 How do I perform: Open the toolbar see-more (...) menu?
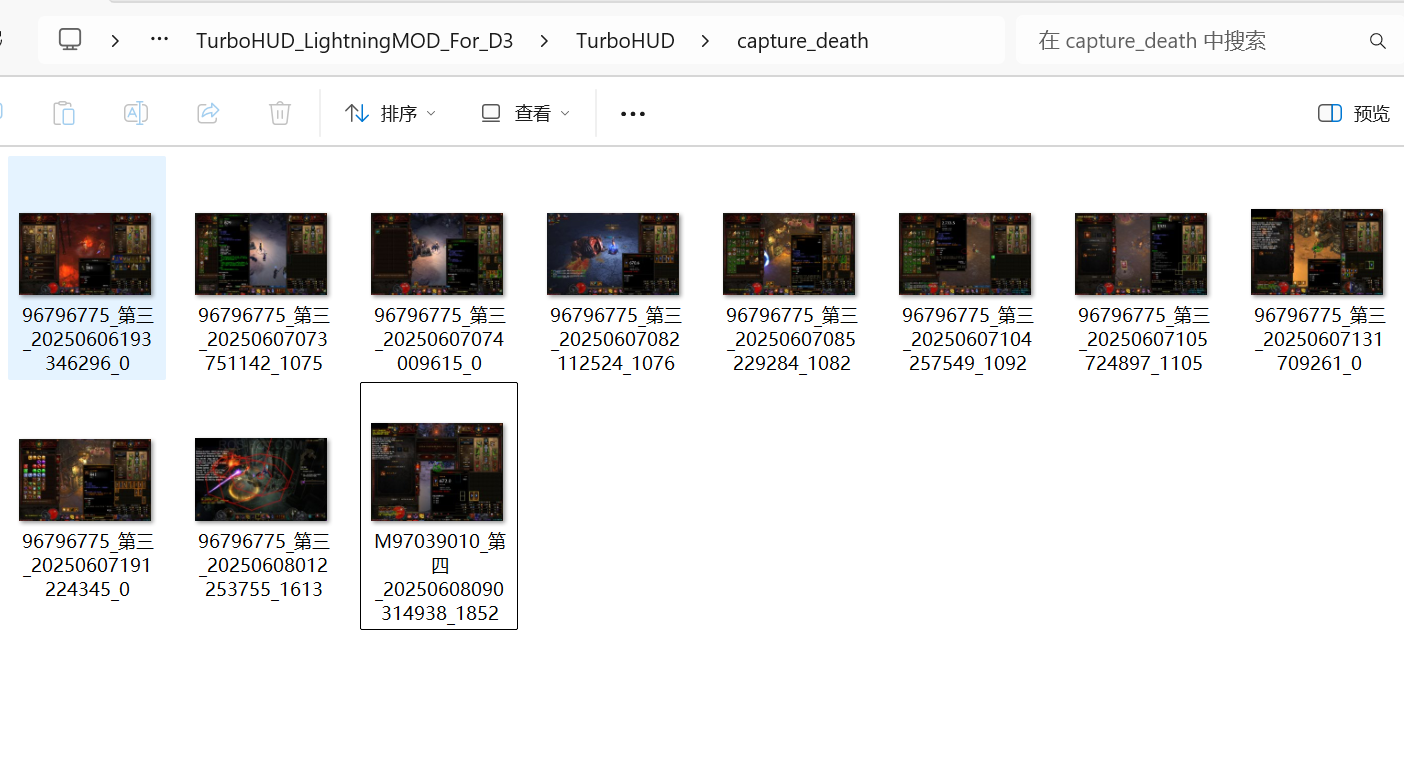[x=632, y=113]
